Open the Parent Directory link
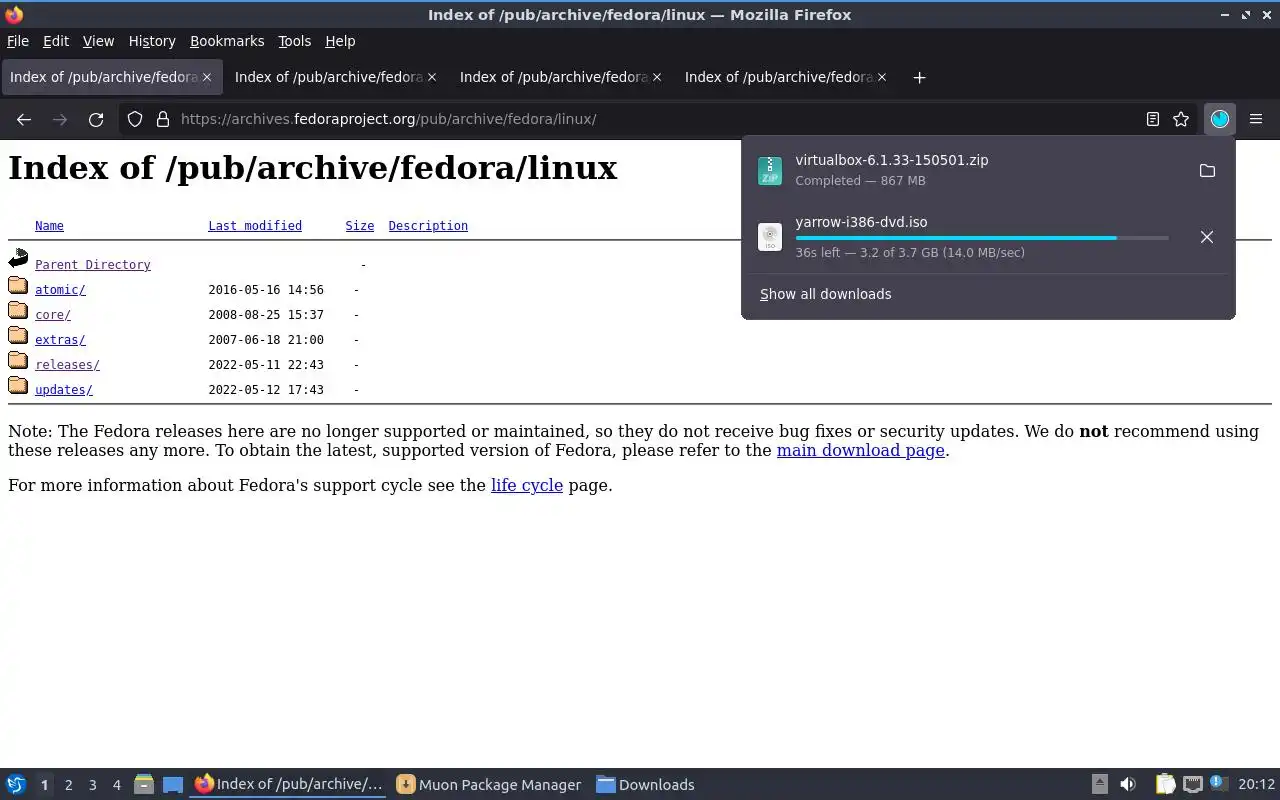The width and height of the screenshot is (1280, 800). click(x=93, y=265)
